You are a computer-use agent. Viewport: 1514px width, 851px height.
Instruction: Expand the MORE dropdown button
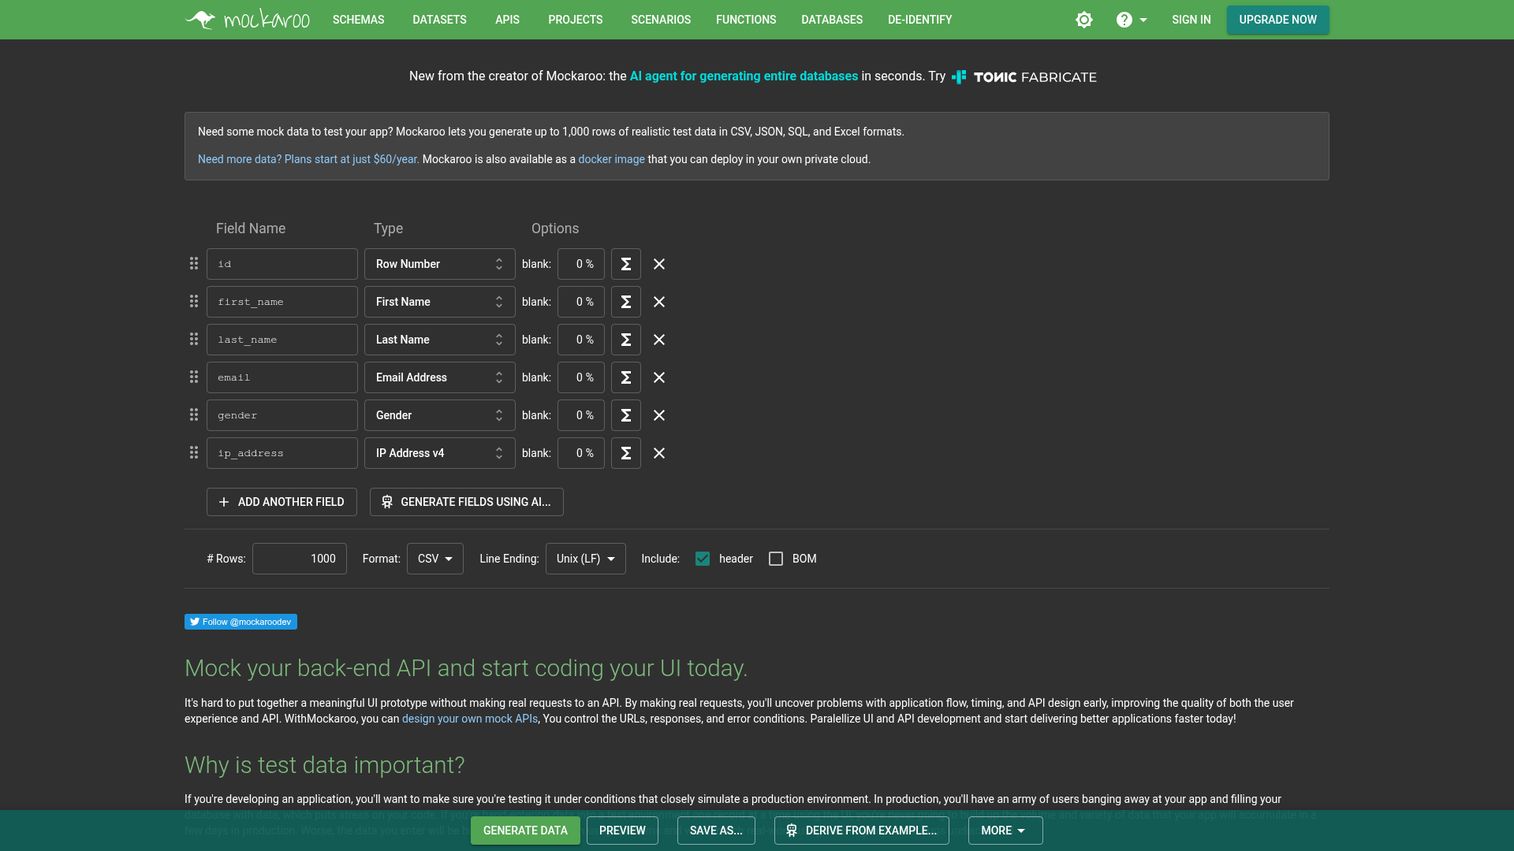point(1005,831)
